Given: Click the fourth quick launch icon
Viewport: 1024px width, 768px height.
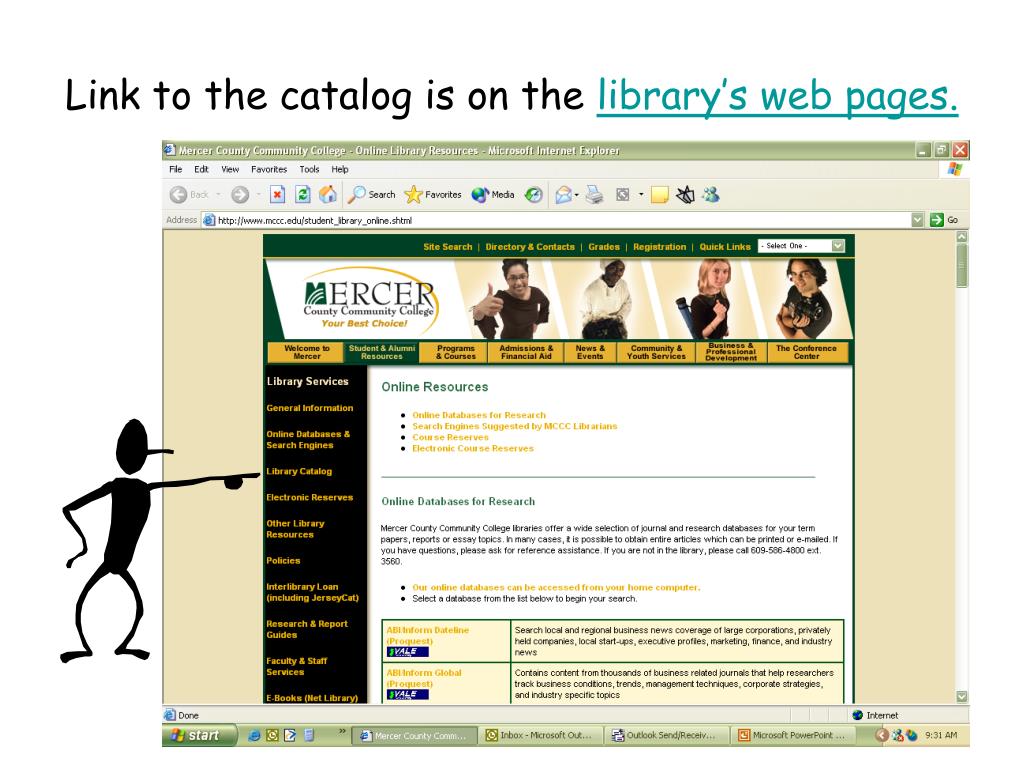Looking at the screenshot, I should 309,735.
